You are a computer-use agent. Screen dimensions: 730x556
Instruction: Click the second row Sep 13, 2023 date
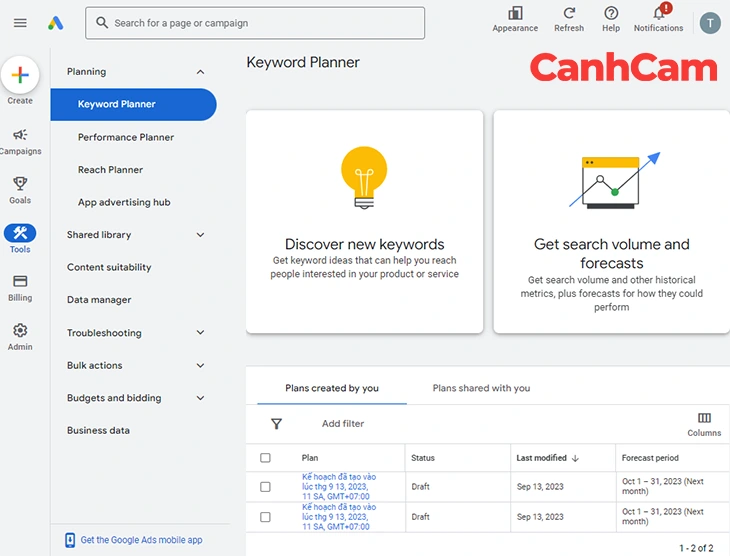click(x=540, y=517)
